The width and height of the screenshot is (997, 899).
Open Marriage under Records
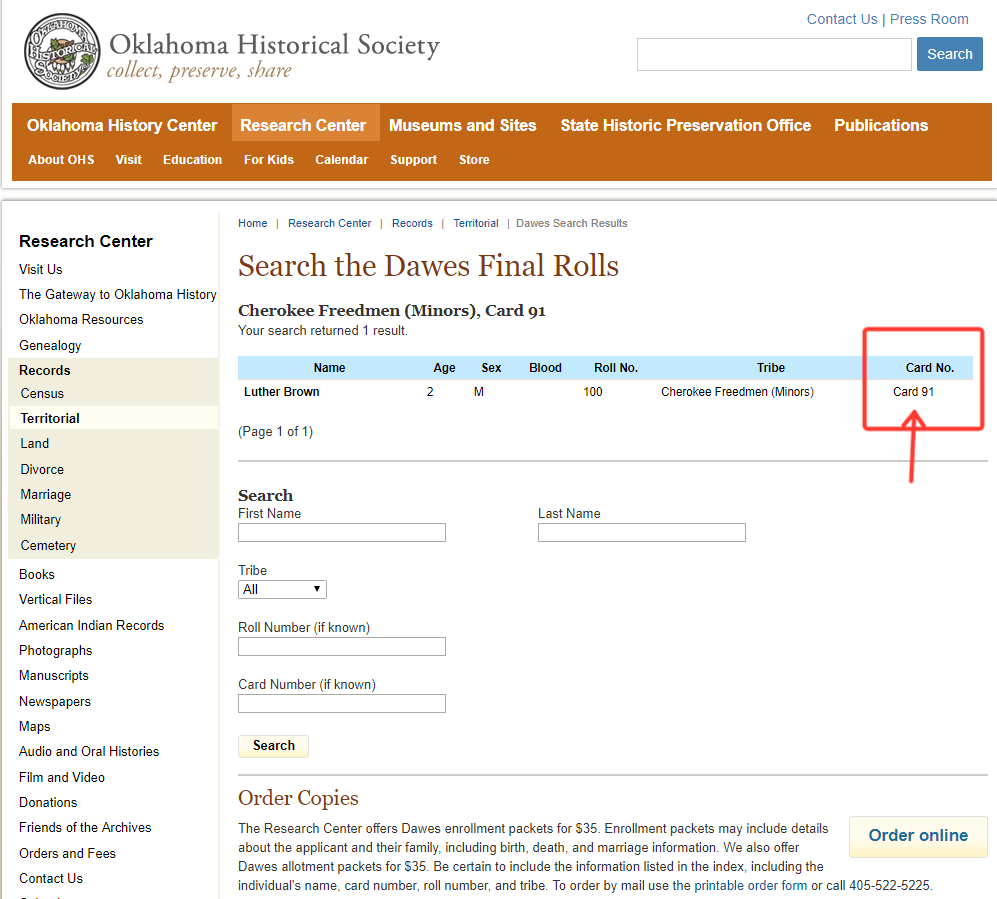(x=46, y=495)
